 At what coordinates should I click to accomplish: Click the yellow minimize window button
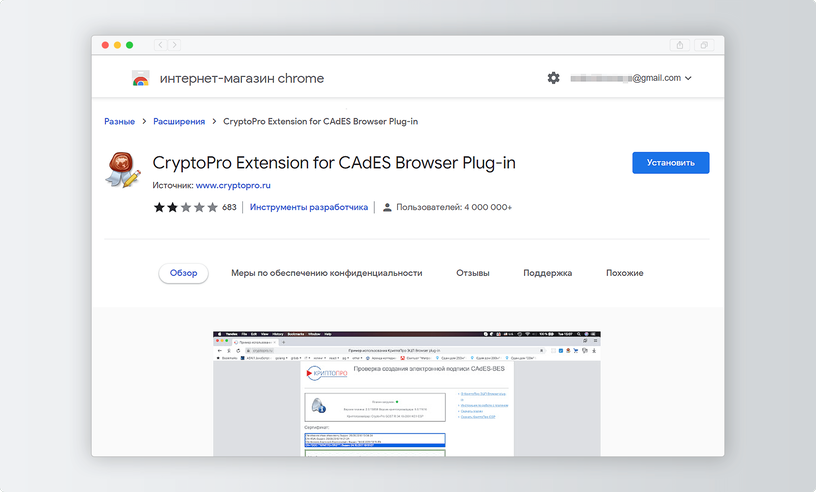pos(117,45)
